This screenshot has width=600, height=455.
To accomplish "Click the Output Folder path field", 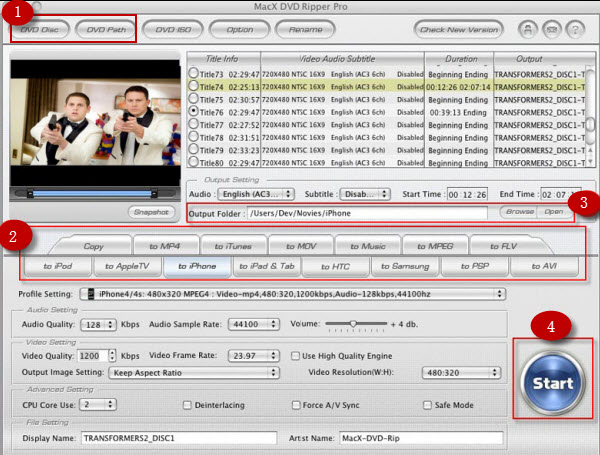I will click(x=367, y=213).
